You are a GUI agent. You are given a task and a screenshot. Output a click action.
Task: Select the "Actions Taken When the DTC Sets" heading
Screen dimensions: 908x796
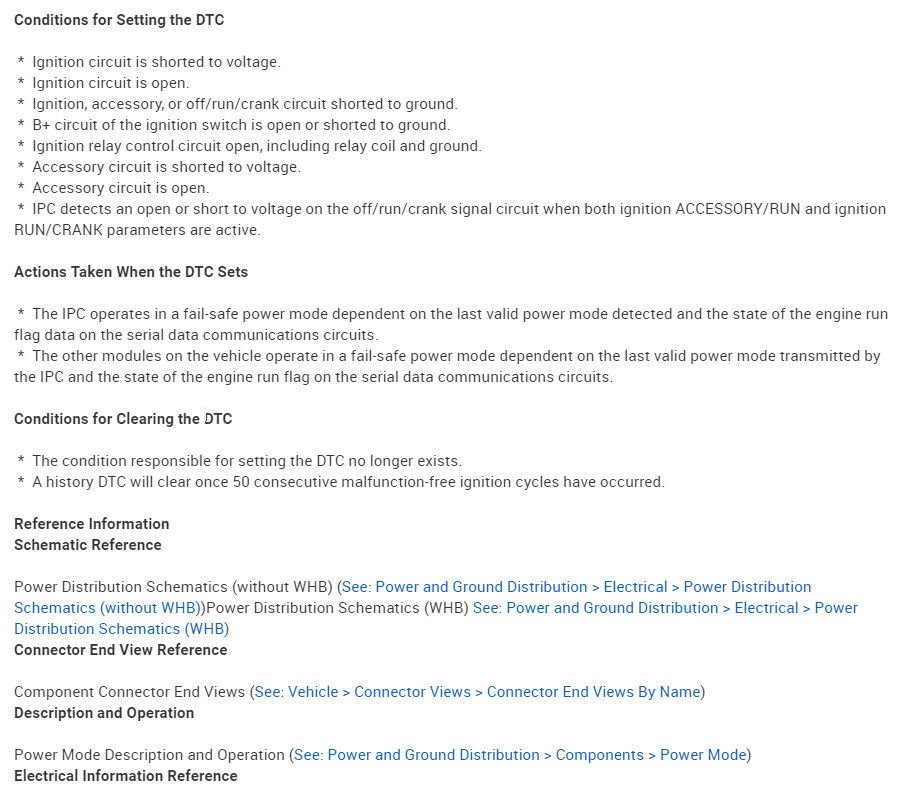(131, 272)
